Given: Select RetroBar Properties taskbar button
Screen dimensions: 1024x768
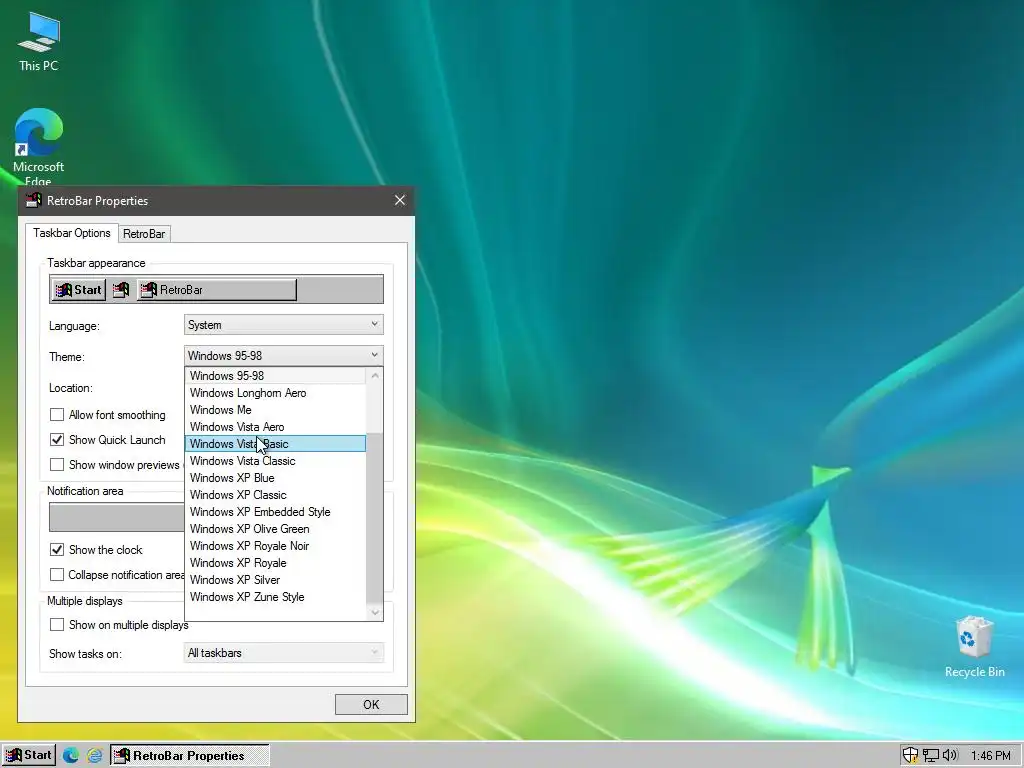Looking at the screenshot, I should tap(189, 756).
